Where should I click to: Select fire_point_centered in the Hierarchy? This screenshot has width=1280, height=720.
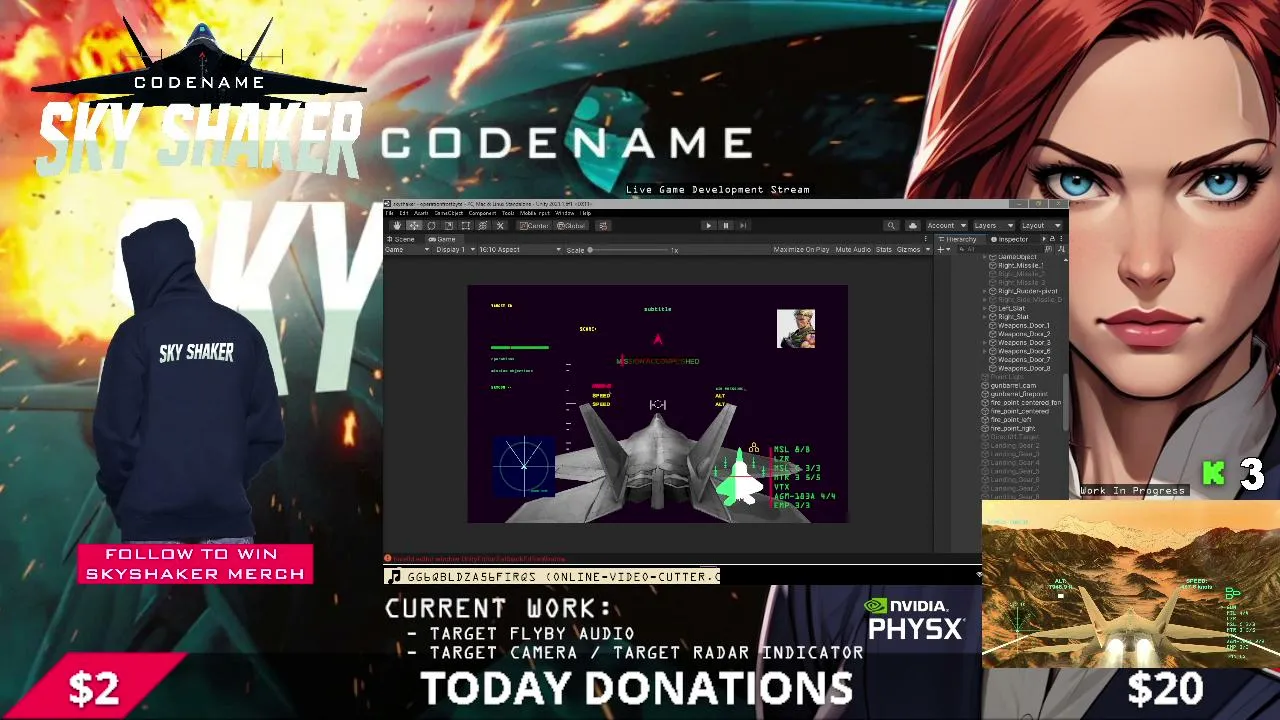point(1021,412)
